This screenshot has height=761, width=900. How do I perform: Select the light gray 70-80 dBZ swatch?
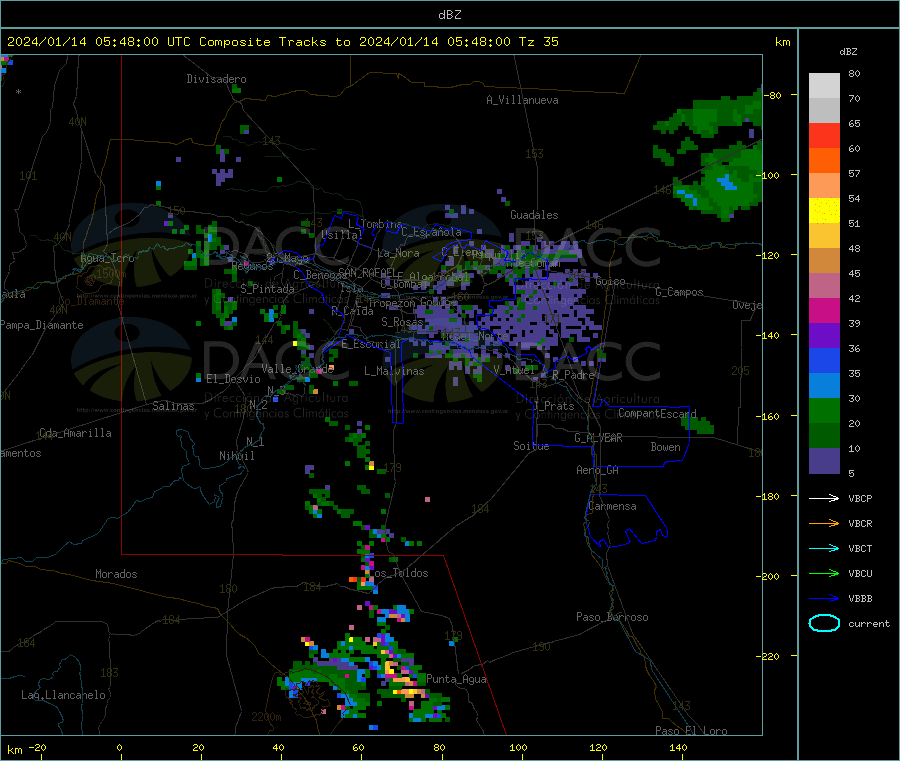pyautogui.click(x=824, y=86)
